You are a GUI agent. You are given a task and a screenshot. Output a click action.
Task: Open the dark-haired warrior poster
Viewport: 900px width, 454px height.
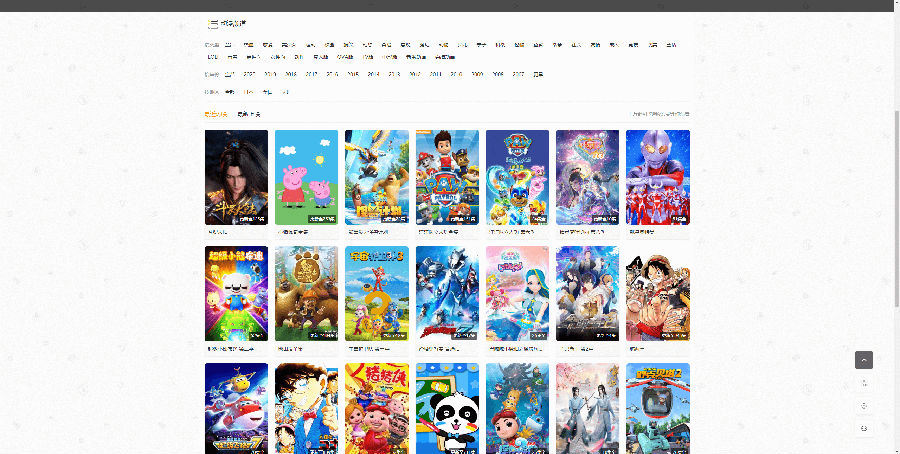236,177
